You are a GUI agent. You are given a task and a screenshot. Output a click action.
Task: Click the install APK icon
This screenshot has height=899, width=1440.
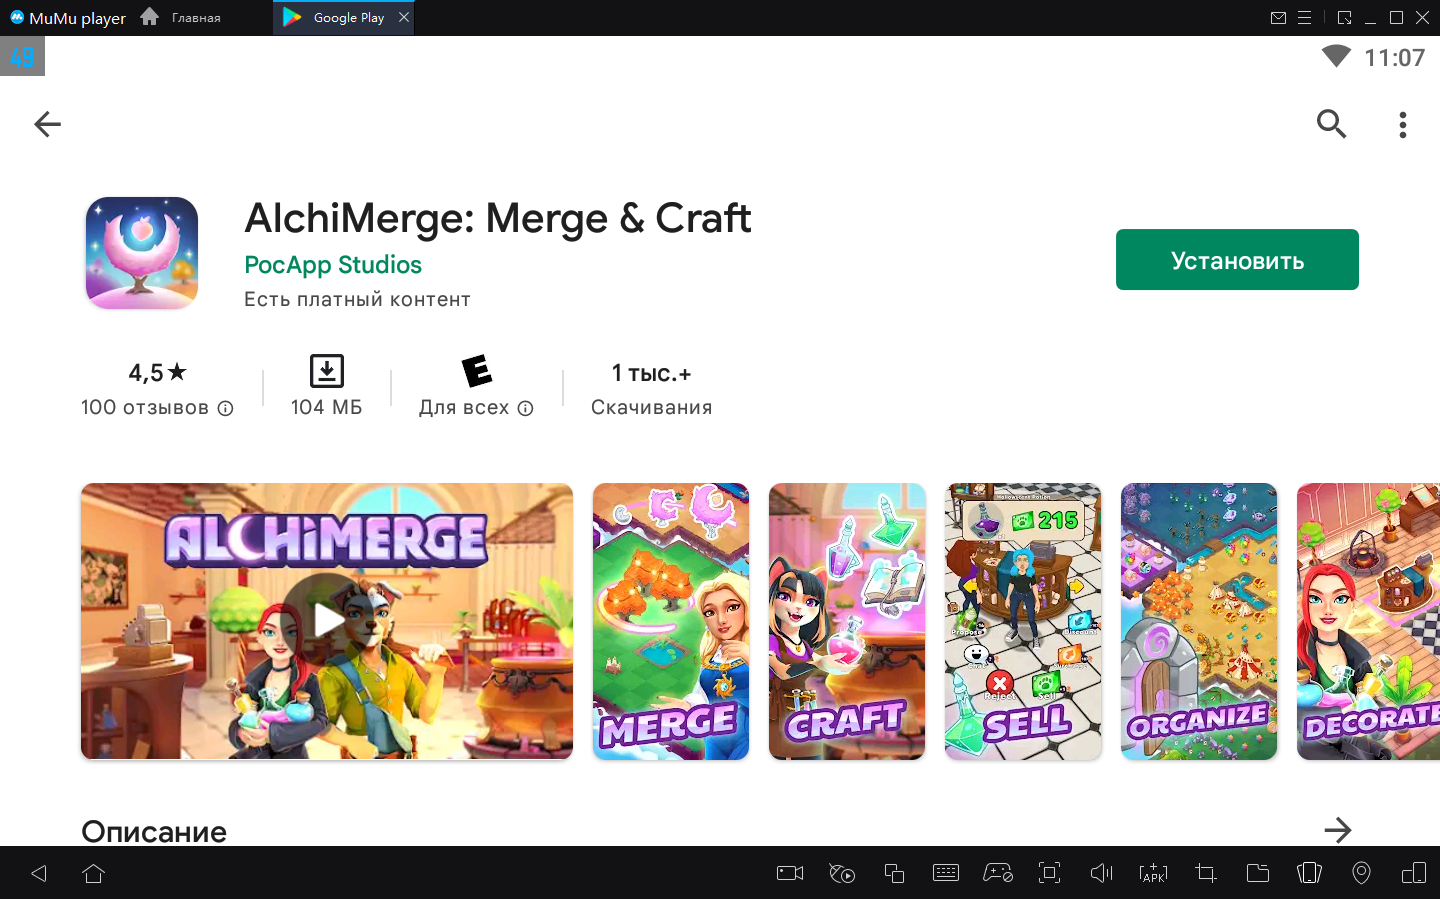[x=1153, y=873]
